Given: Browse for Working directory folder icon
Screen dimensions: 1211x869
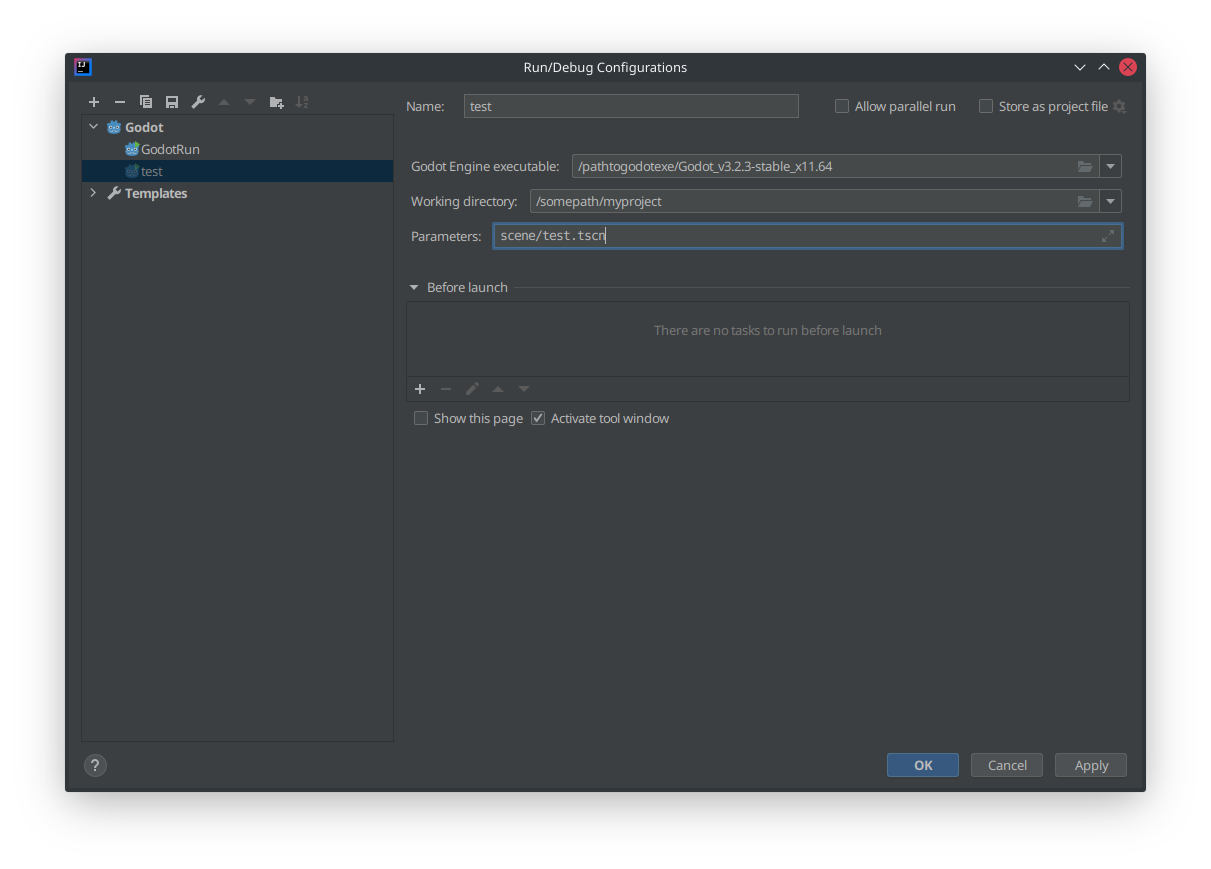Looking at the screenshot, I should point(1085,201).
